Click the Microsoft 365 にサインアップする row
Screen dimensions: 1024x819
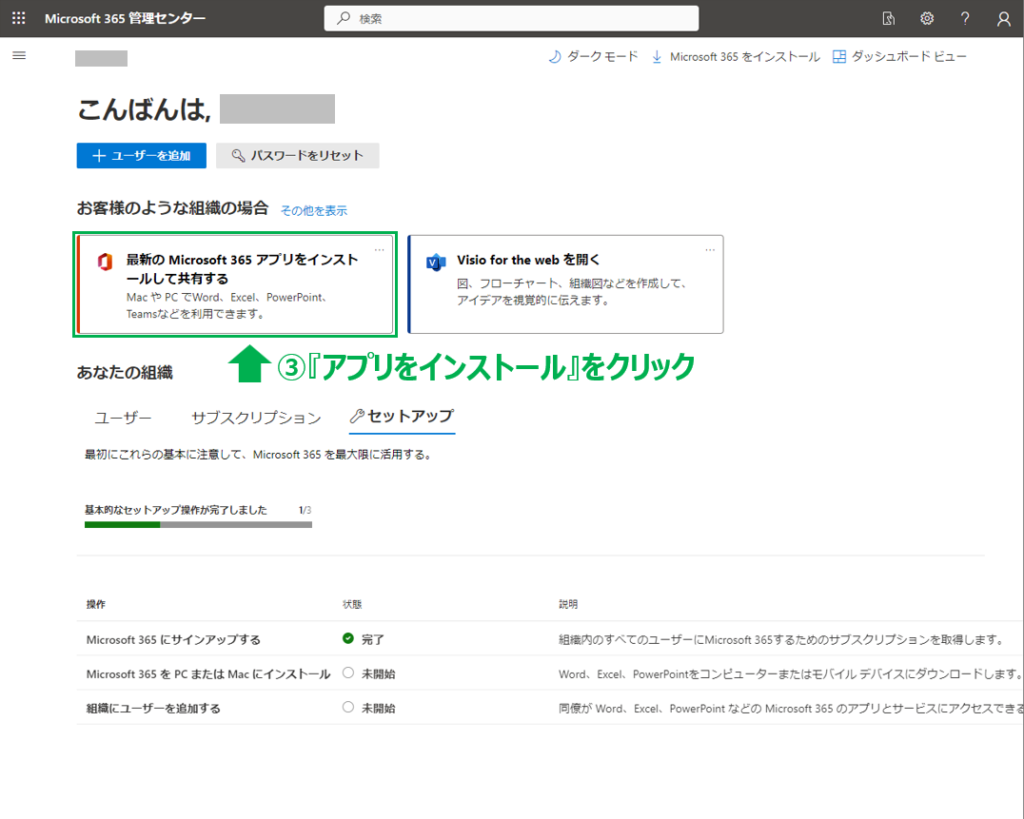[550, 639]
